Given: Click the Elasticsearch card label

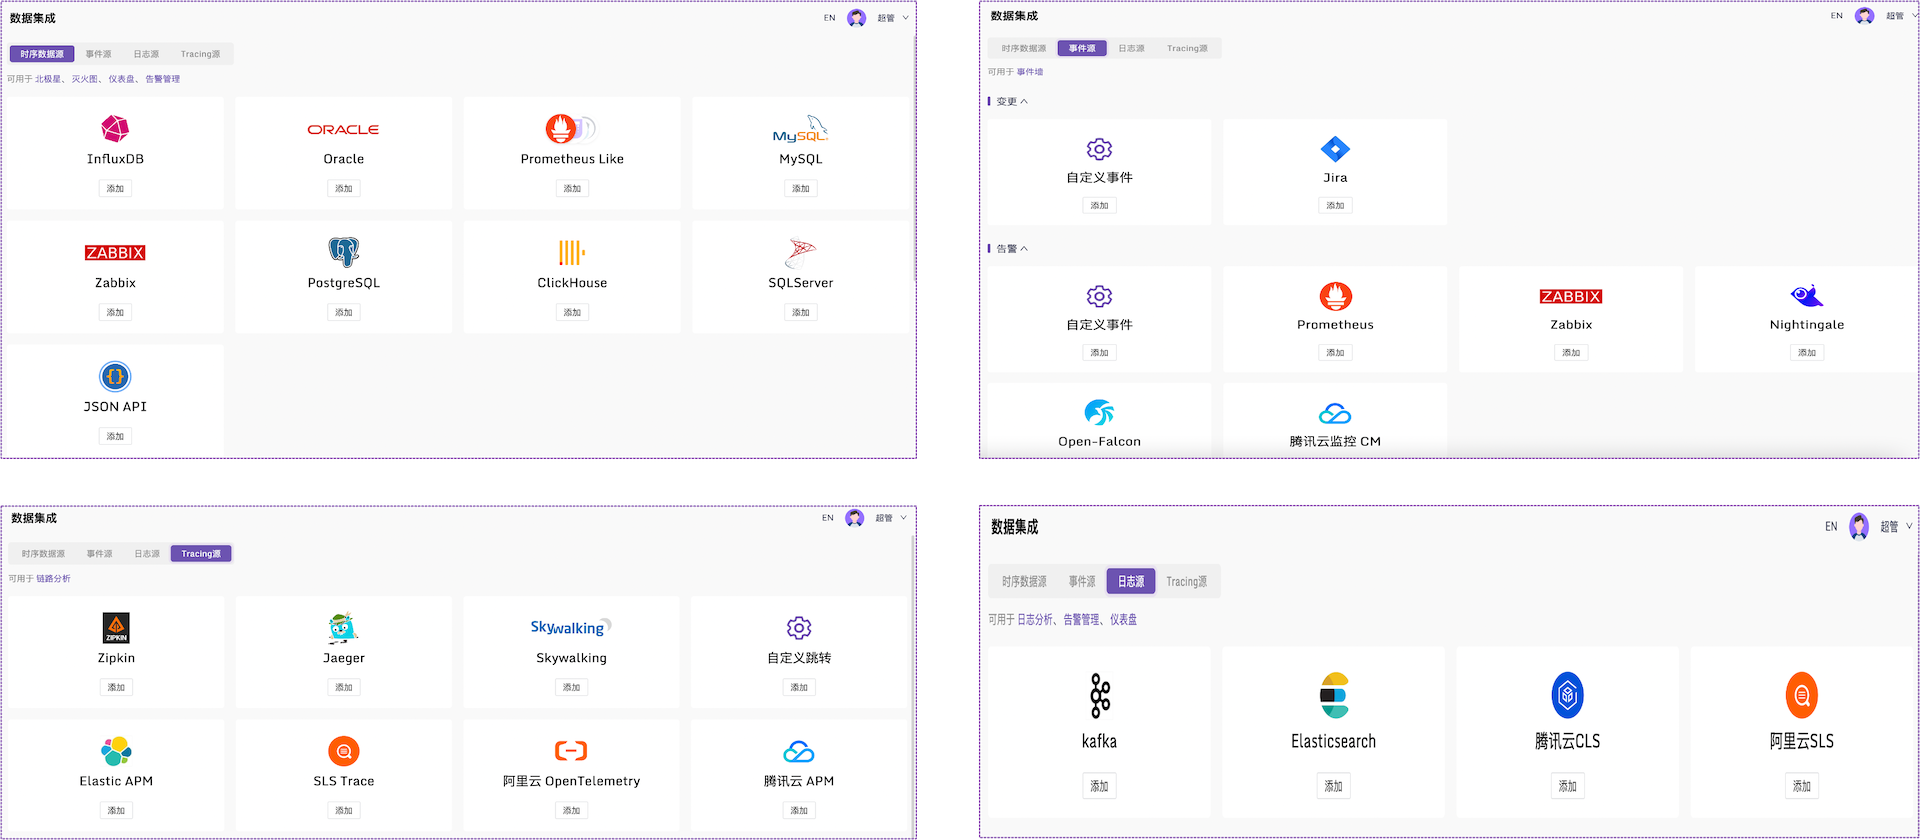Looking at the screenshot, I should coord(1334,741).
